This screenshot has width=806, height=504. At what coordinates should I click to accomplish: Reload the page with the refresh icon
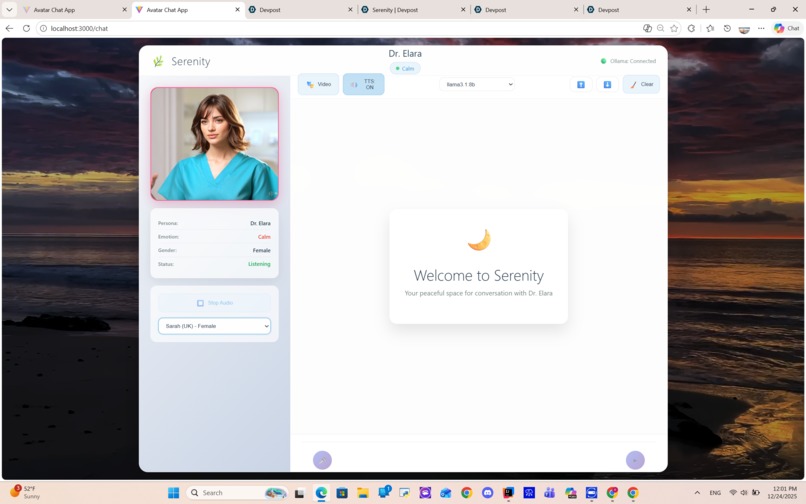point(26,28)
